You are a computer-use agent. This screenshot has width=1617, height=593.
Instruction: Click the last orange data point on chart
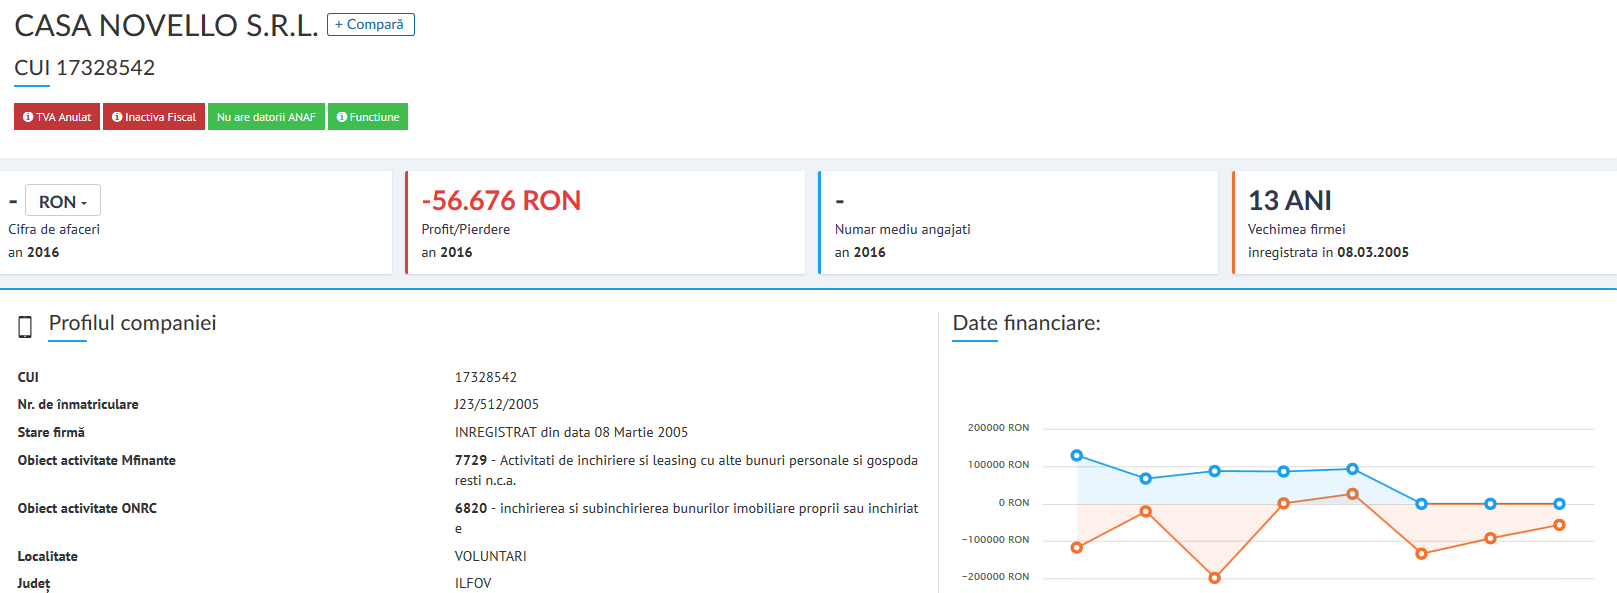1559,525
